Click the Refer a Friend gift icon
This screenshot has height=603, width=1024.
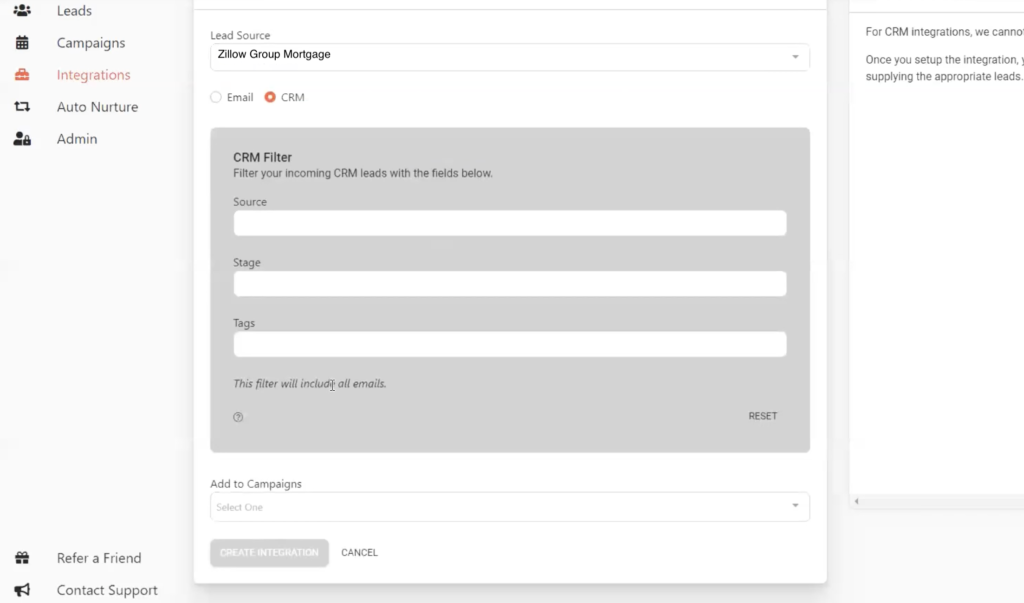pyautogui.click(x=22, y=558)
